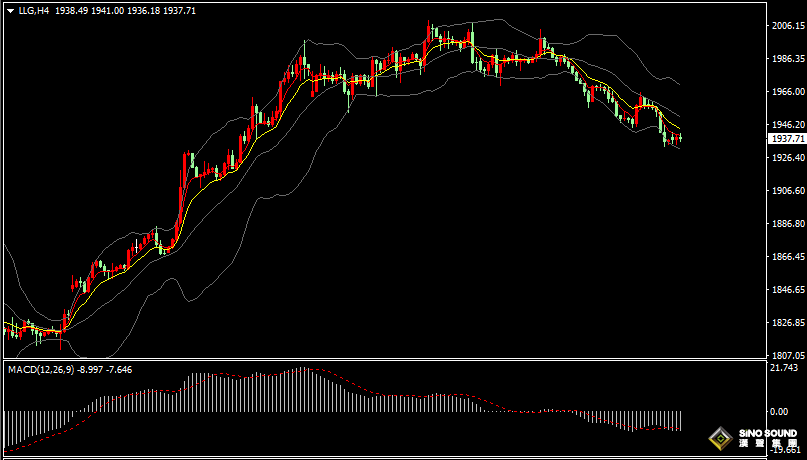
Task: Click the 1946.20 price axis label
Action: [x=786, y=125]
